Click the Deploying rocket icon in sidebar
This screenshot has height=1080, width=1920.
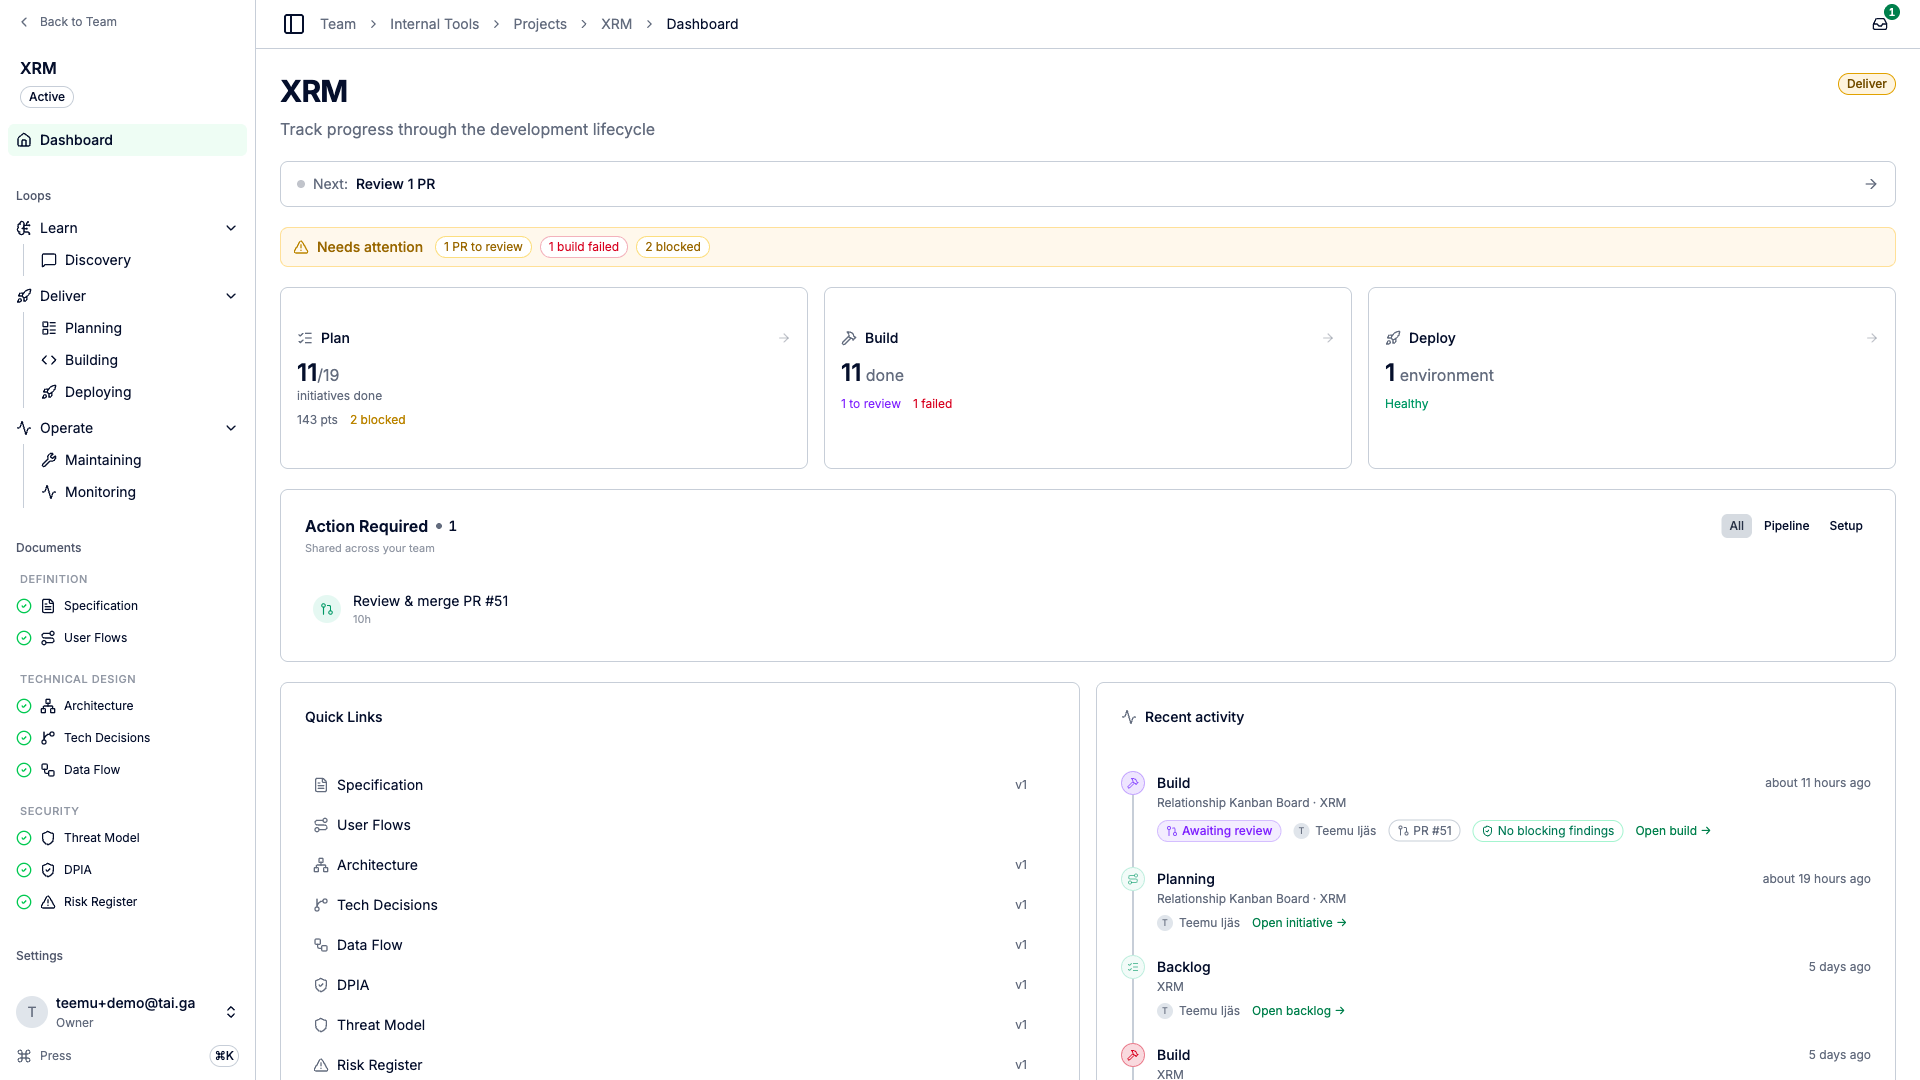[x=49, y=392]
